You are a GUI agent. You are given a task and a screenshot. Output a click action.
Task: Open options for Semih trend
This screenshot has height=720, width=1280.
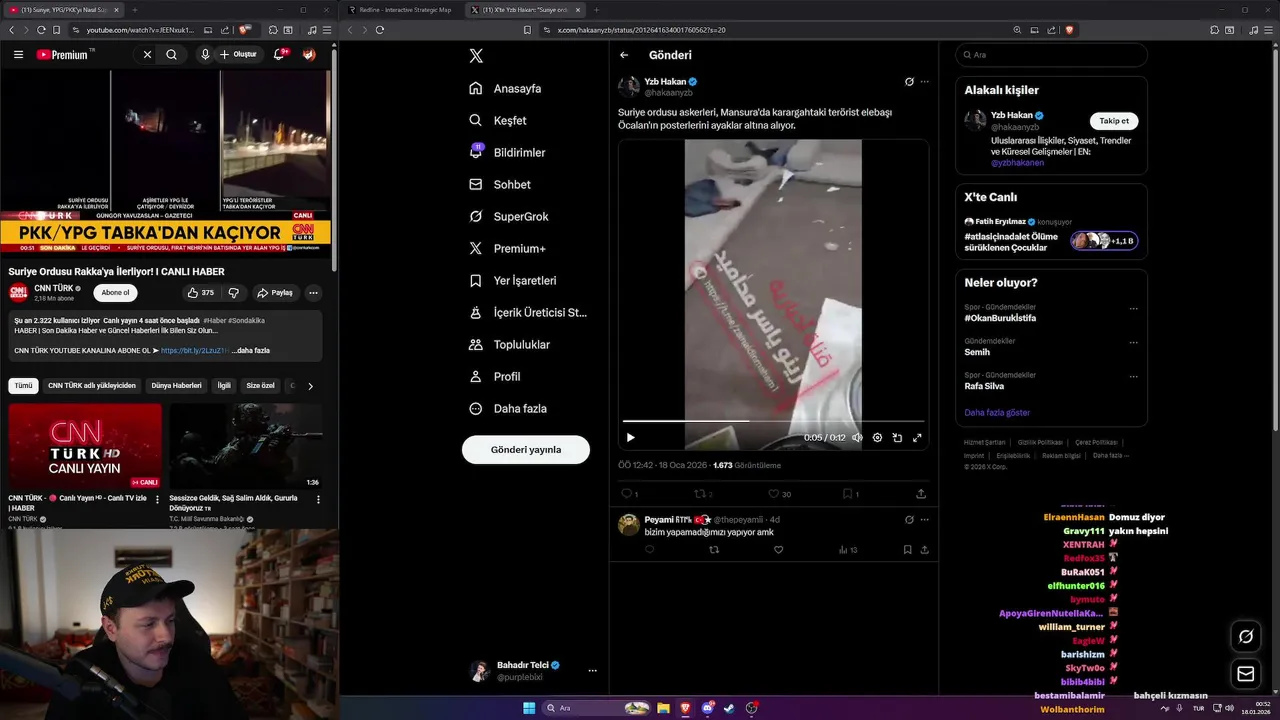pyautogui.click(x=1133, y=342)
